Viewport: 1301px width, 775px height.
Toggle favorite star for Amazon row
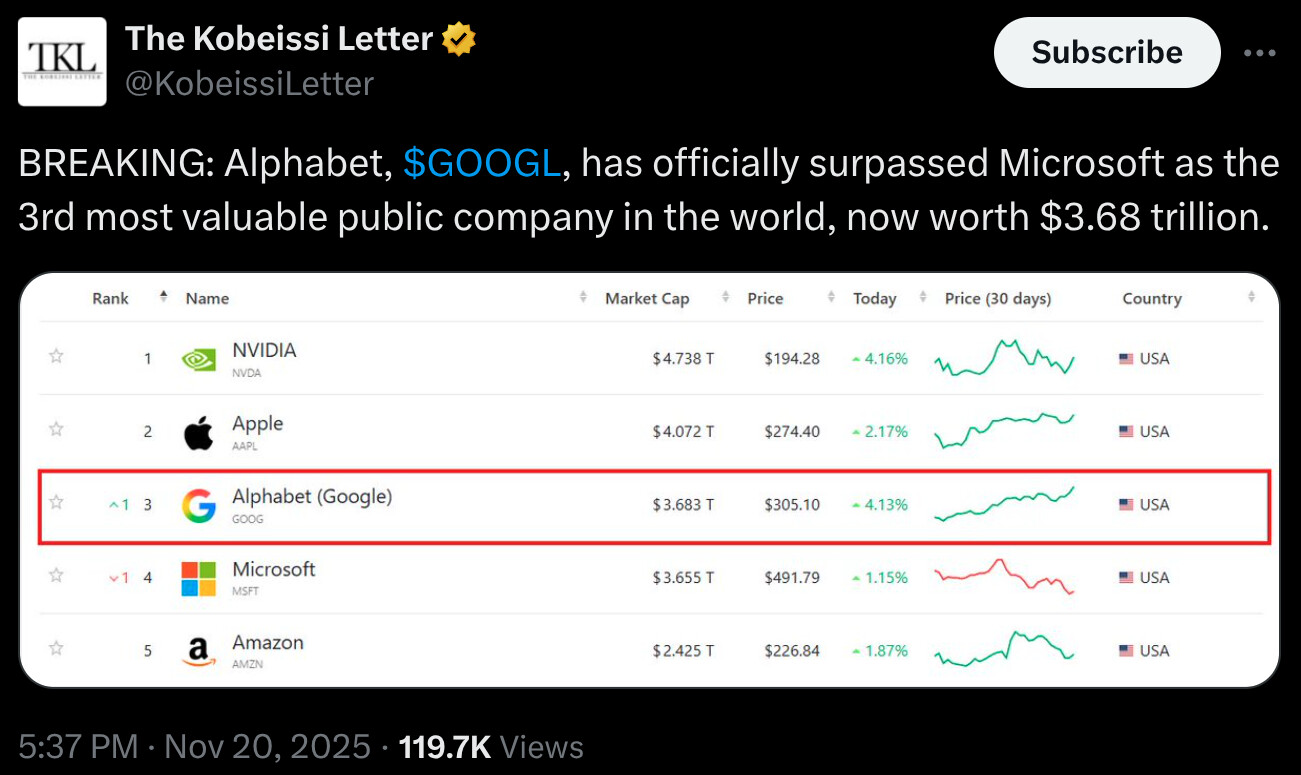pos(57,648)
